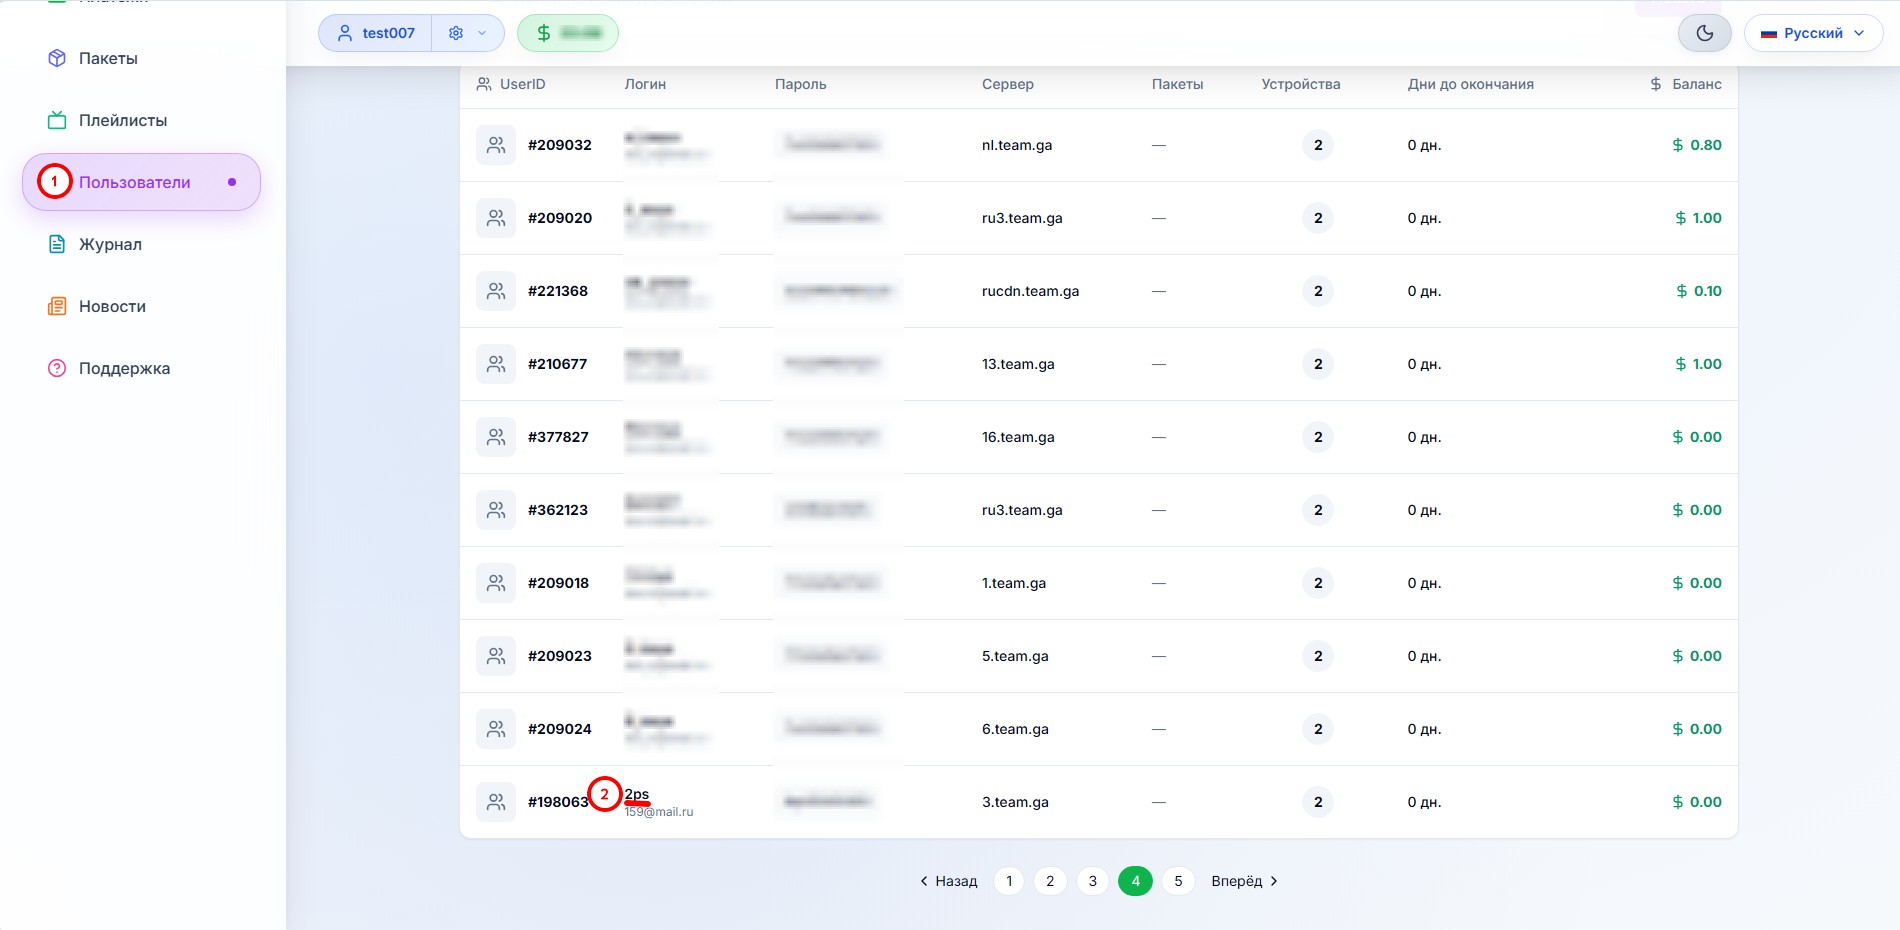Click the Support question mark icon
Image resolution: width=1900 pixels, height=930 pixels.
click(x=57, y=368)
